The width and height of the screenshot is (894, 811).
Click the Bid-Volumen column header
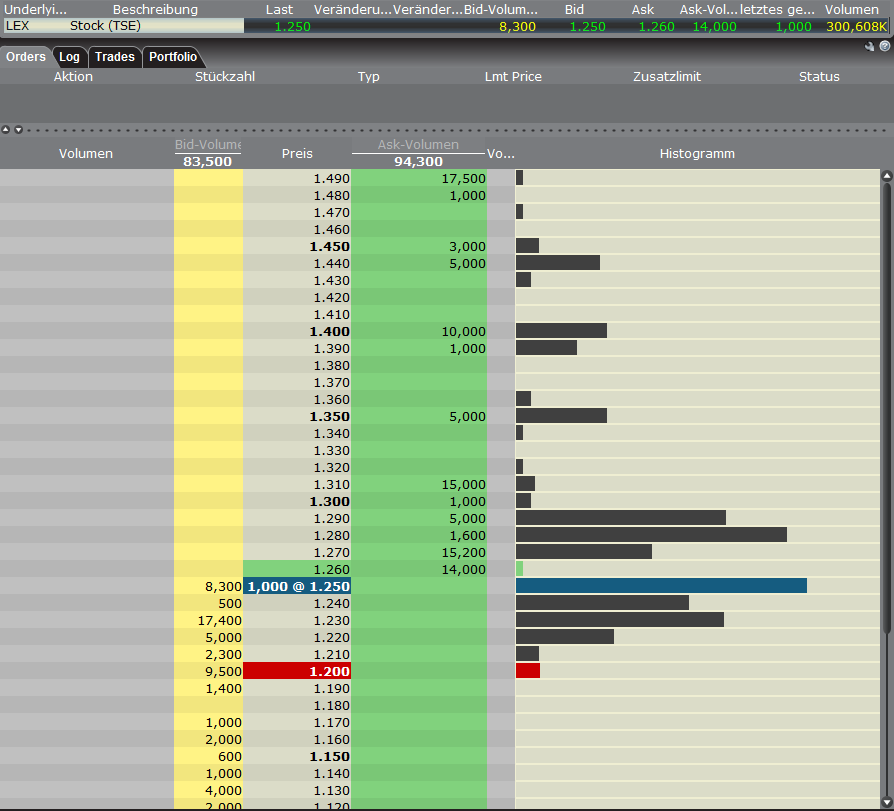(207, 145)
